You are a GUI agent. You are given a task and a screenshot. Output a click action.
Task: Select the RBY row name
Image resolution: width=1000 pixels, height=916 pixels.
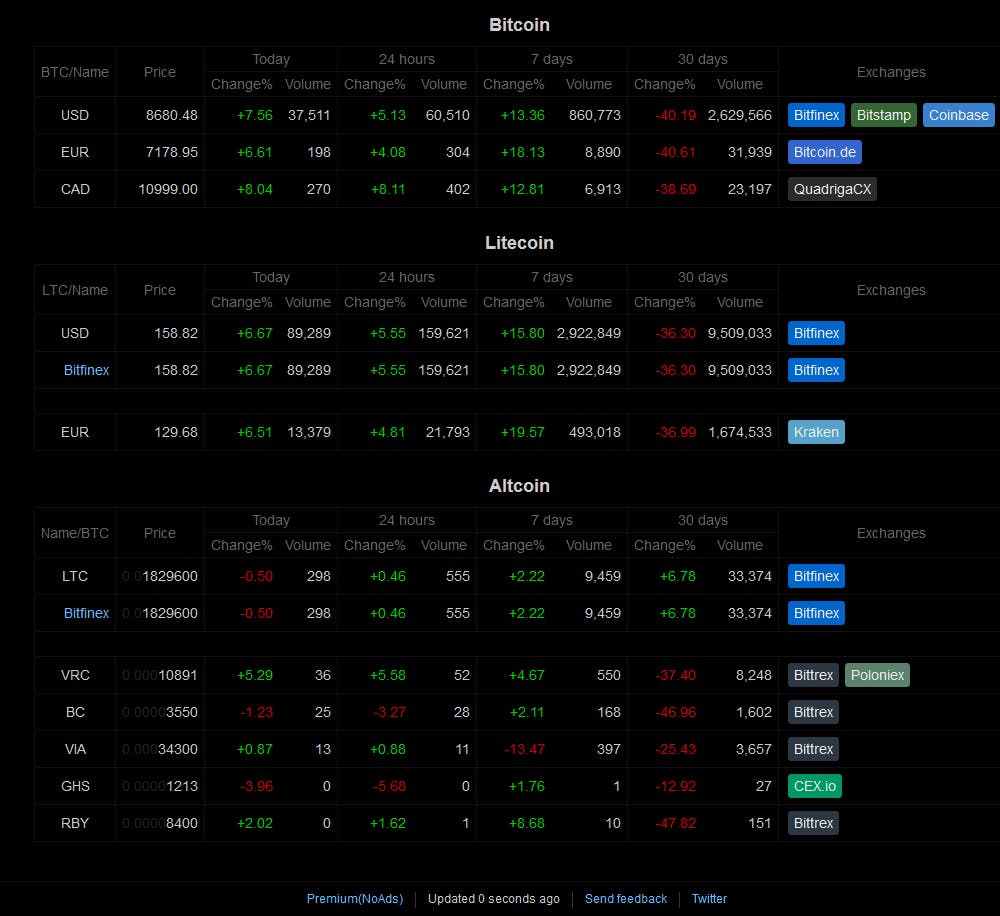coord(75,823)
